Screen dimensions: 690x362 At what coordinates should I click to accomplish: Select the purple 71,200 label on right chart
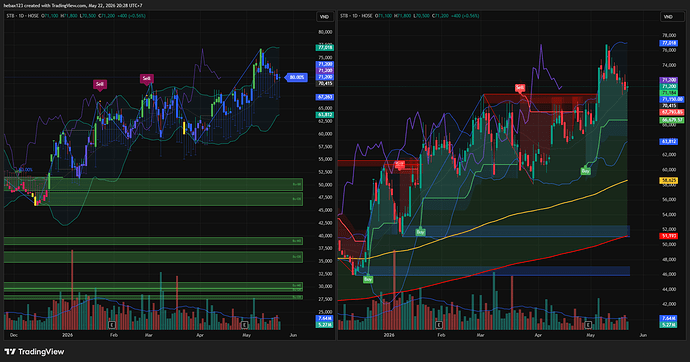[x=668, y=80]
